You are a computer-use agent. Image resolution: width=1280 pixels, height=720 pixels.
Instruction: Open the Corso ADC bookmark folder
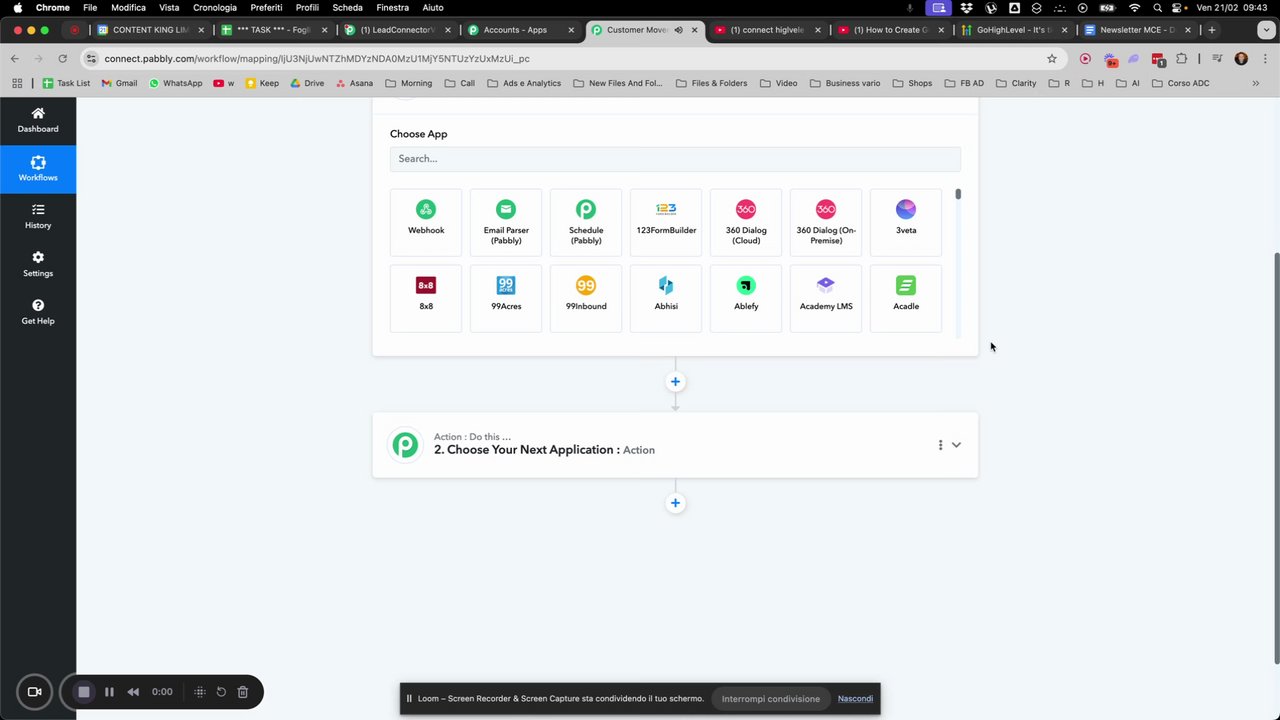pos(1180,83)
